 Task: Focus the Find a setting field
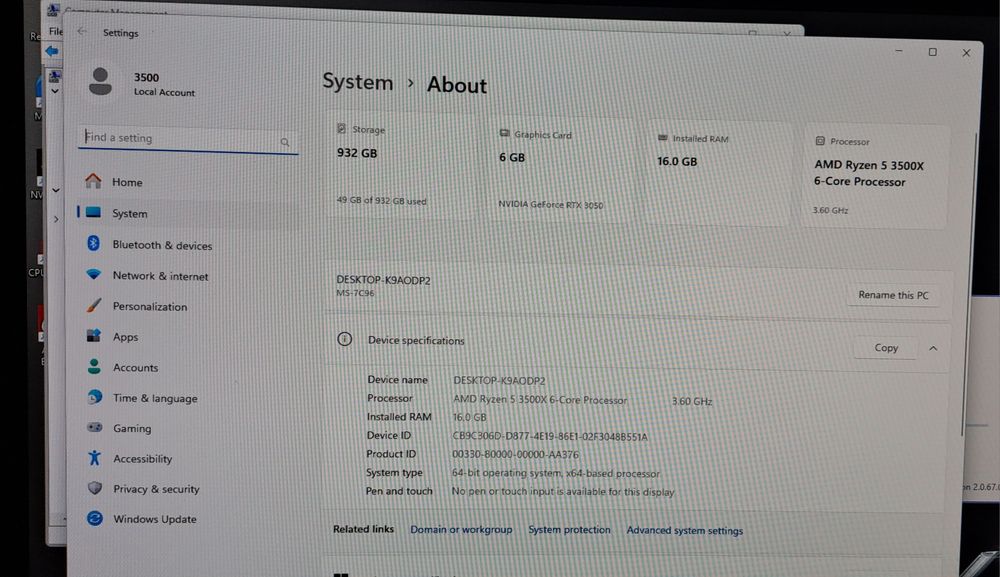tap(188, 138)
